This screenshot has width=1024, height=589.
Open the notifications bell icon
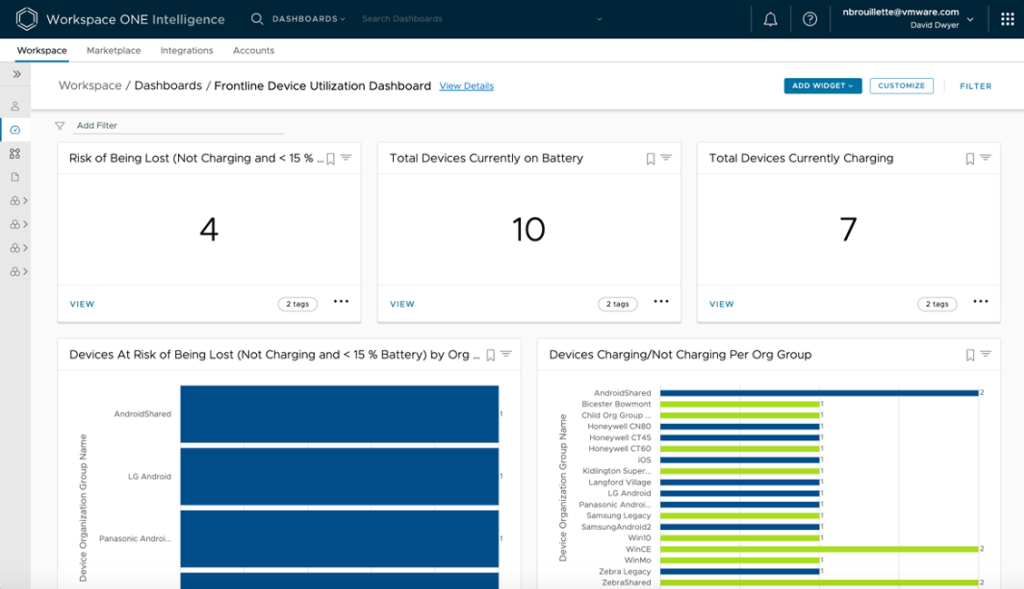tap(770, 19)
